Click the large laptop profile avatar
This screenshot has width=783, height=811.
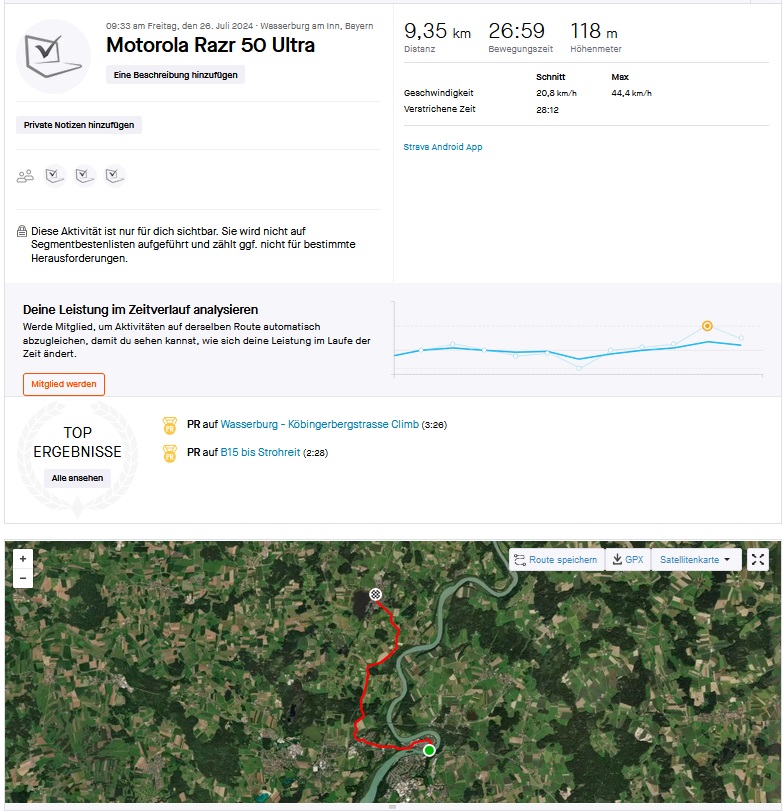click(54, 55)
